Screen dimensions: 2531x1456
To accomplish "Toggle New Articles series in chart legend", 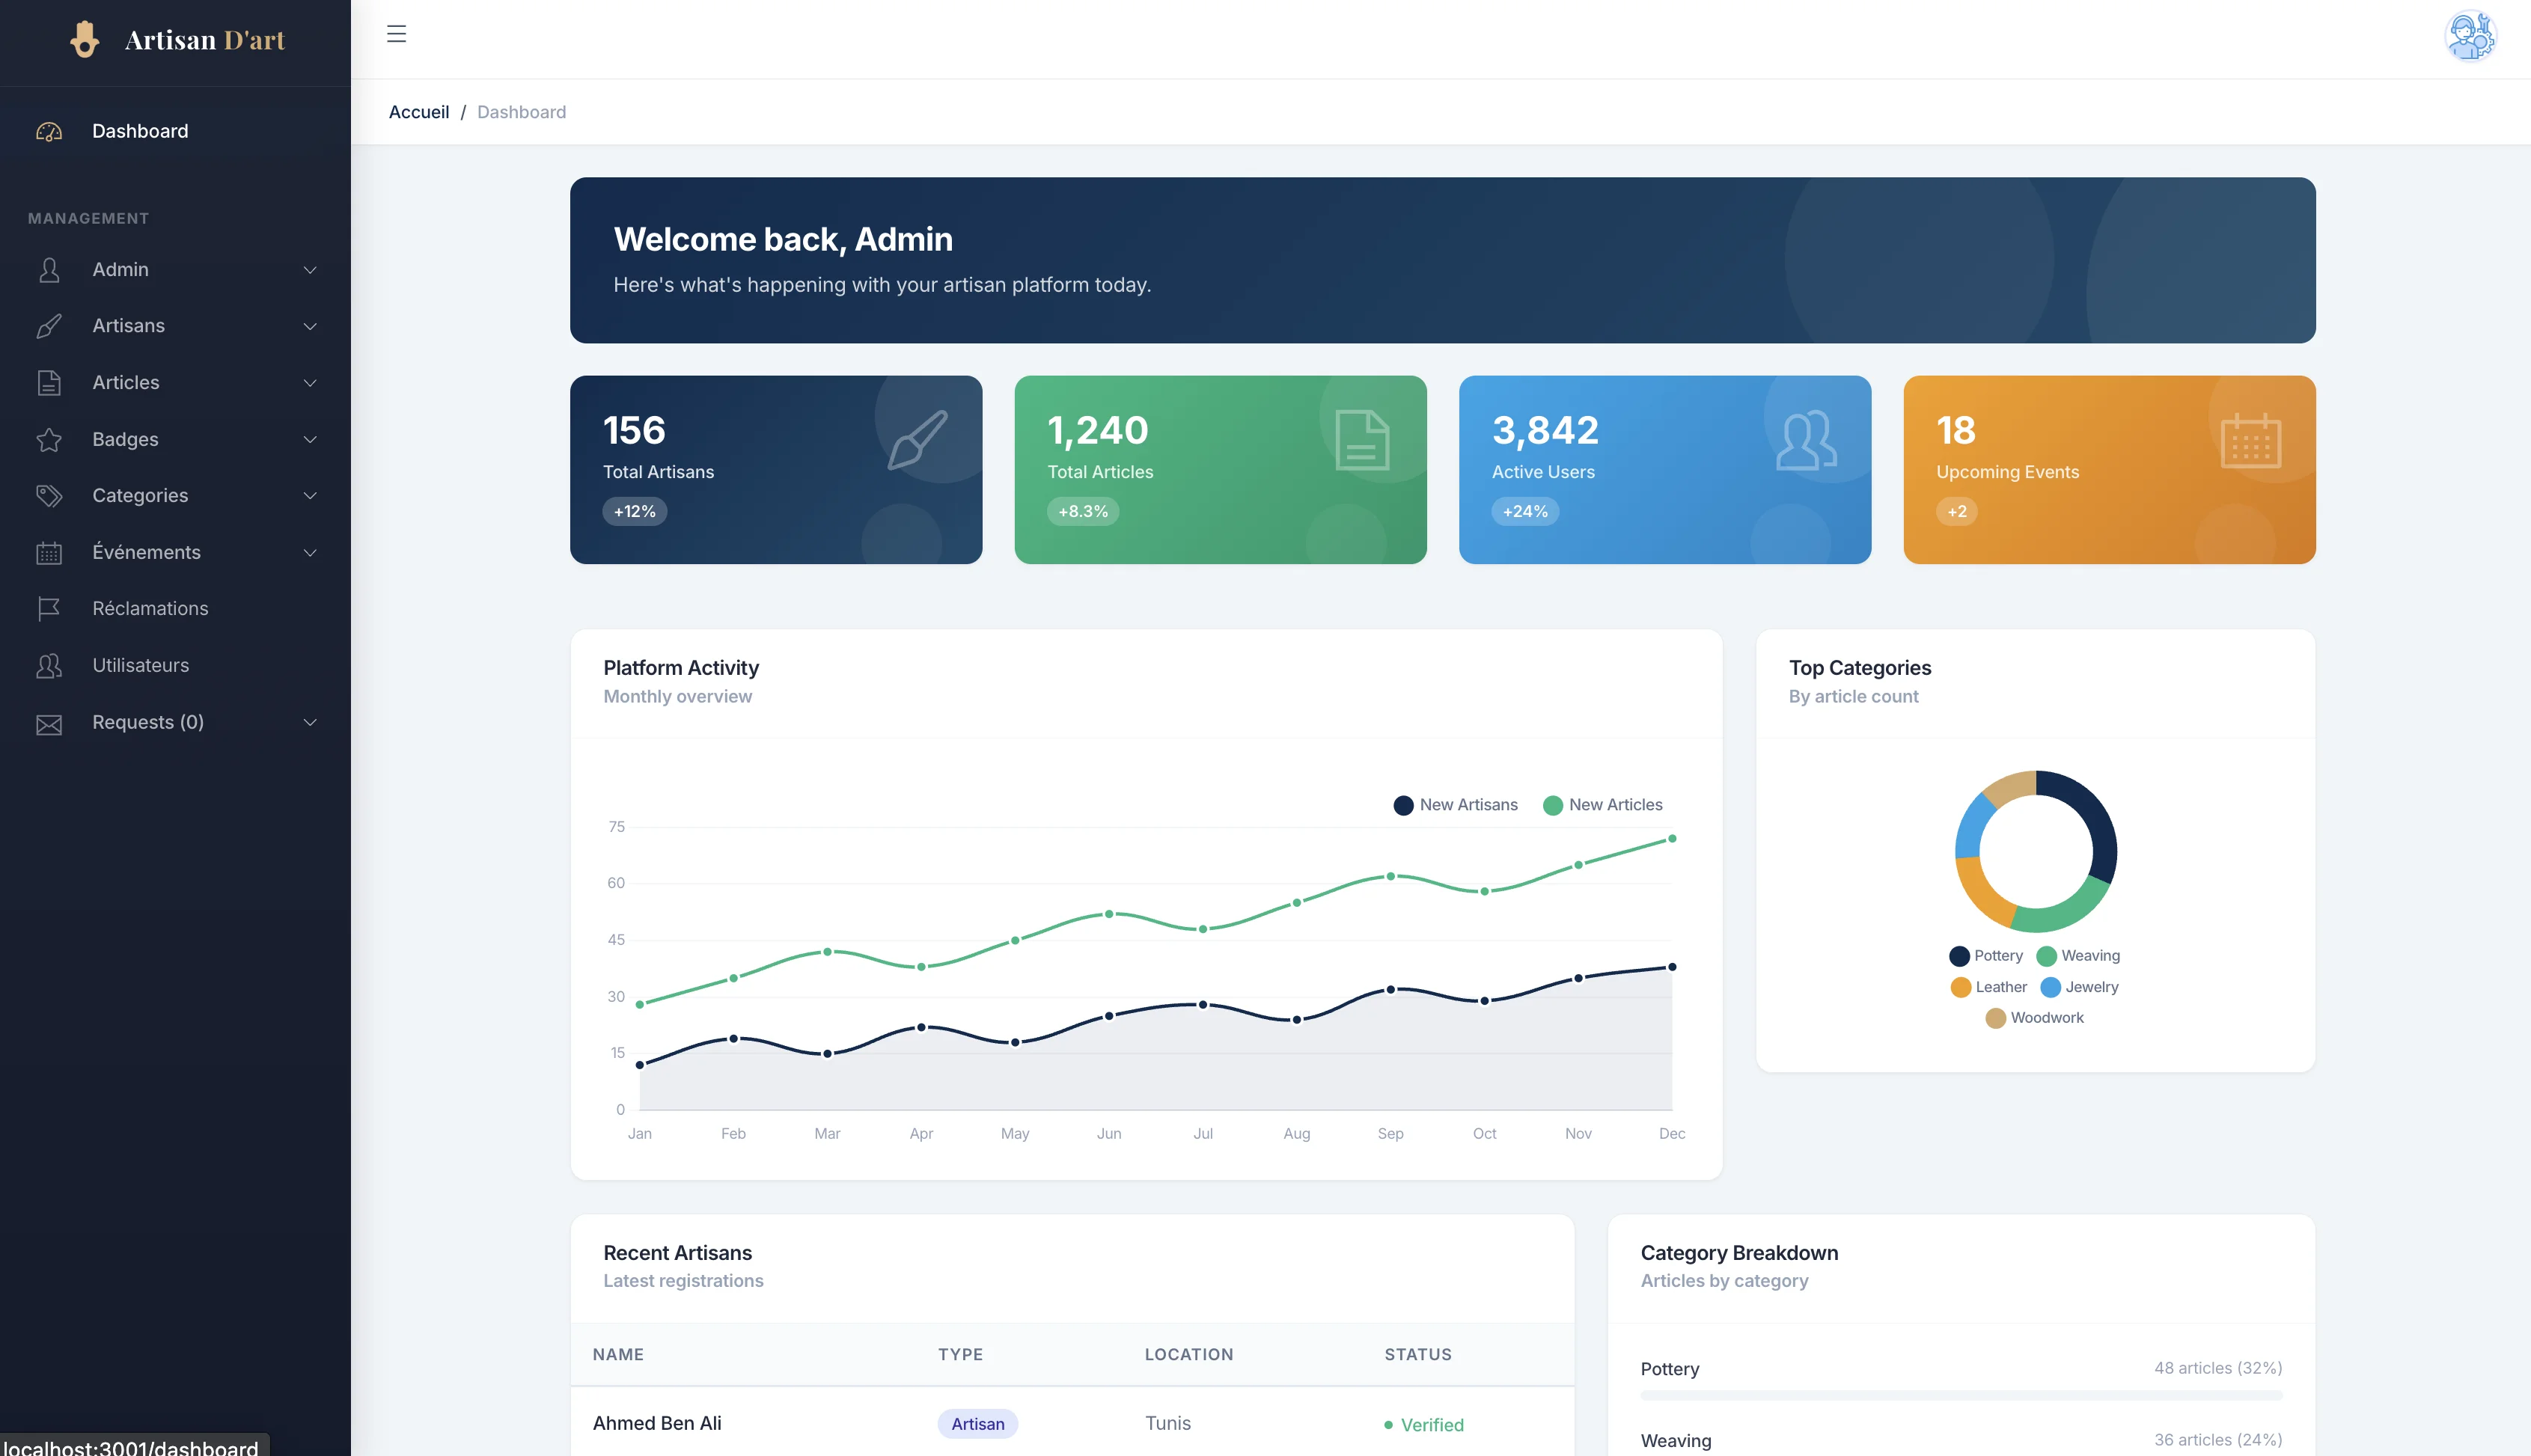I will point(1603,805).
